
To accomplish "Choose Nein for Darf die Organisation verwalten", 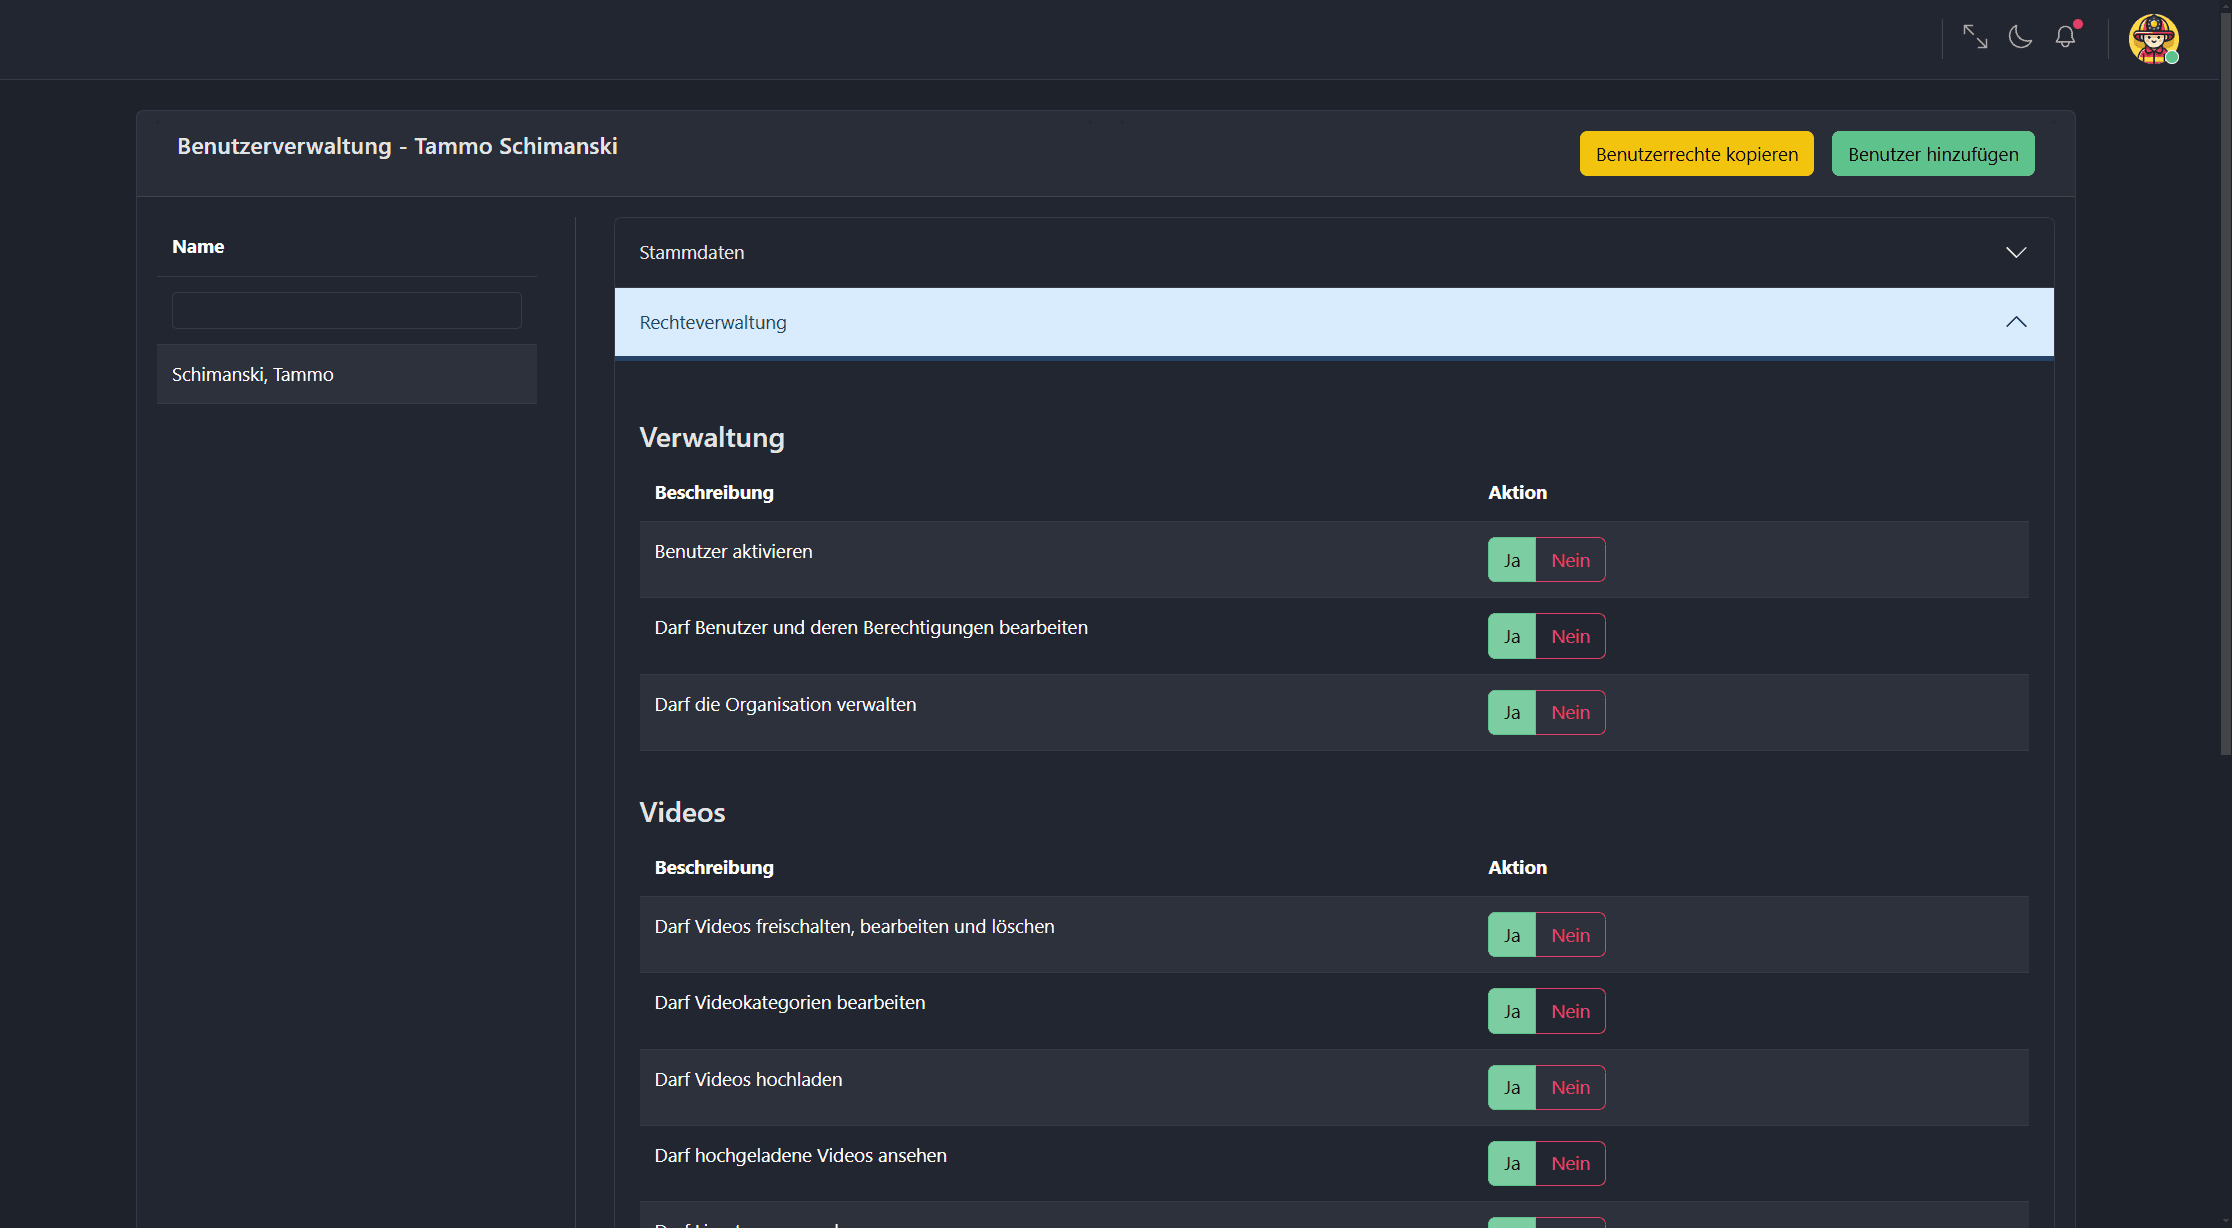I will point(1570,713).
